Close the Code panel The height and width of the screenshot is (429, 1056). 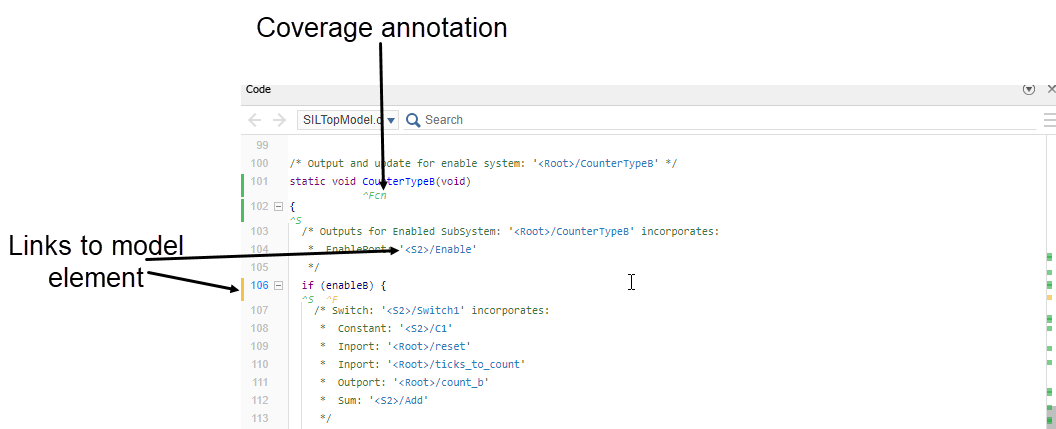(1050, 89)
